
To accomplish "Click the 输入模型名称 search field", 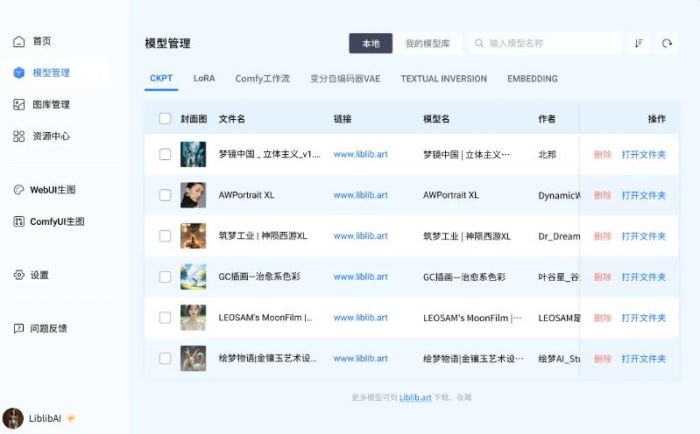I will click(x=545, y=43).
